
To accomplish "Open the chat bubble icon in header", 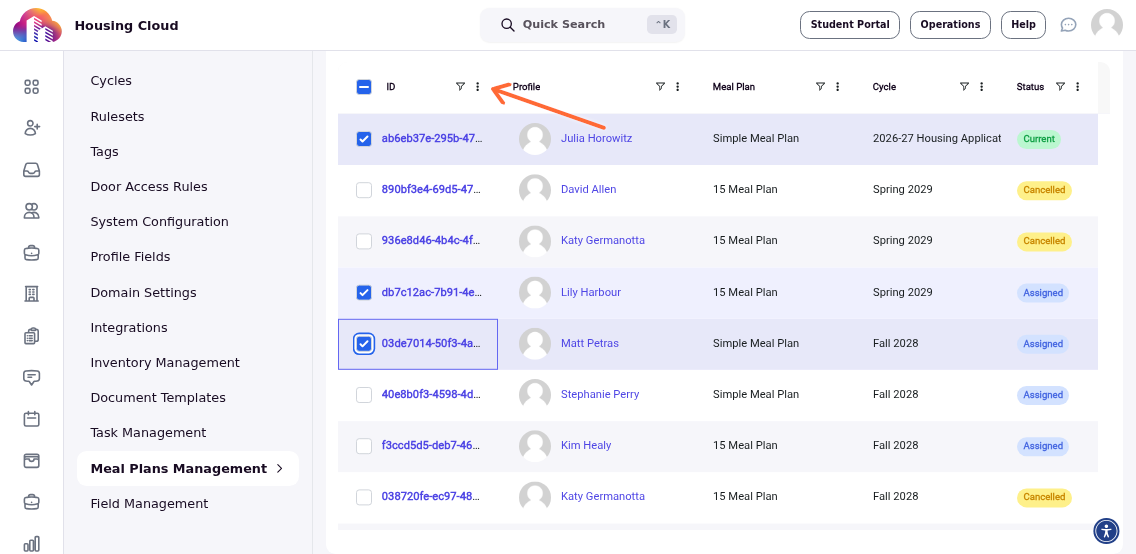I will click(1068, 25).
